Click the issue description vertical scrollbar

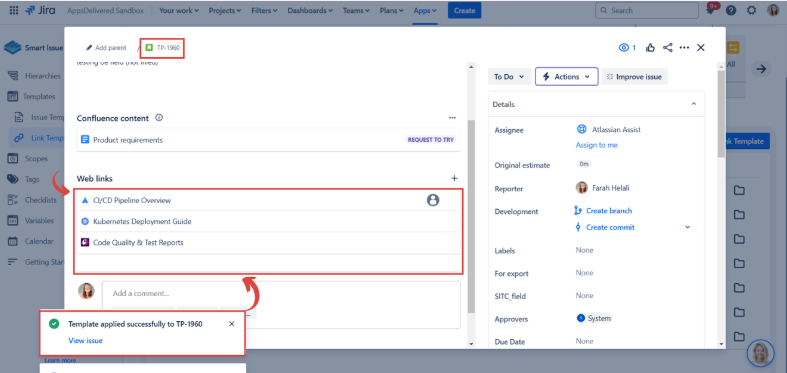coord(471,216)
